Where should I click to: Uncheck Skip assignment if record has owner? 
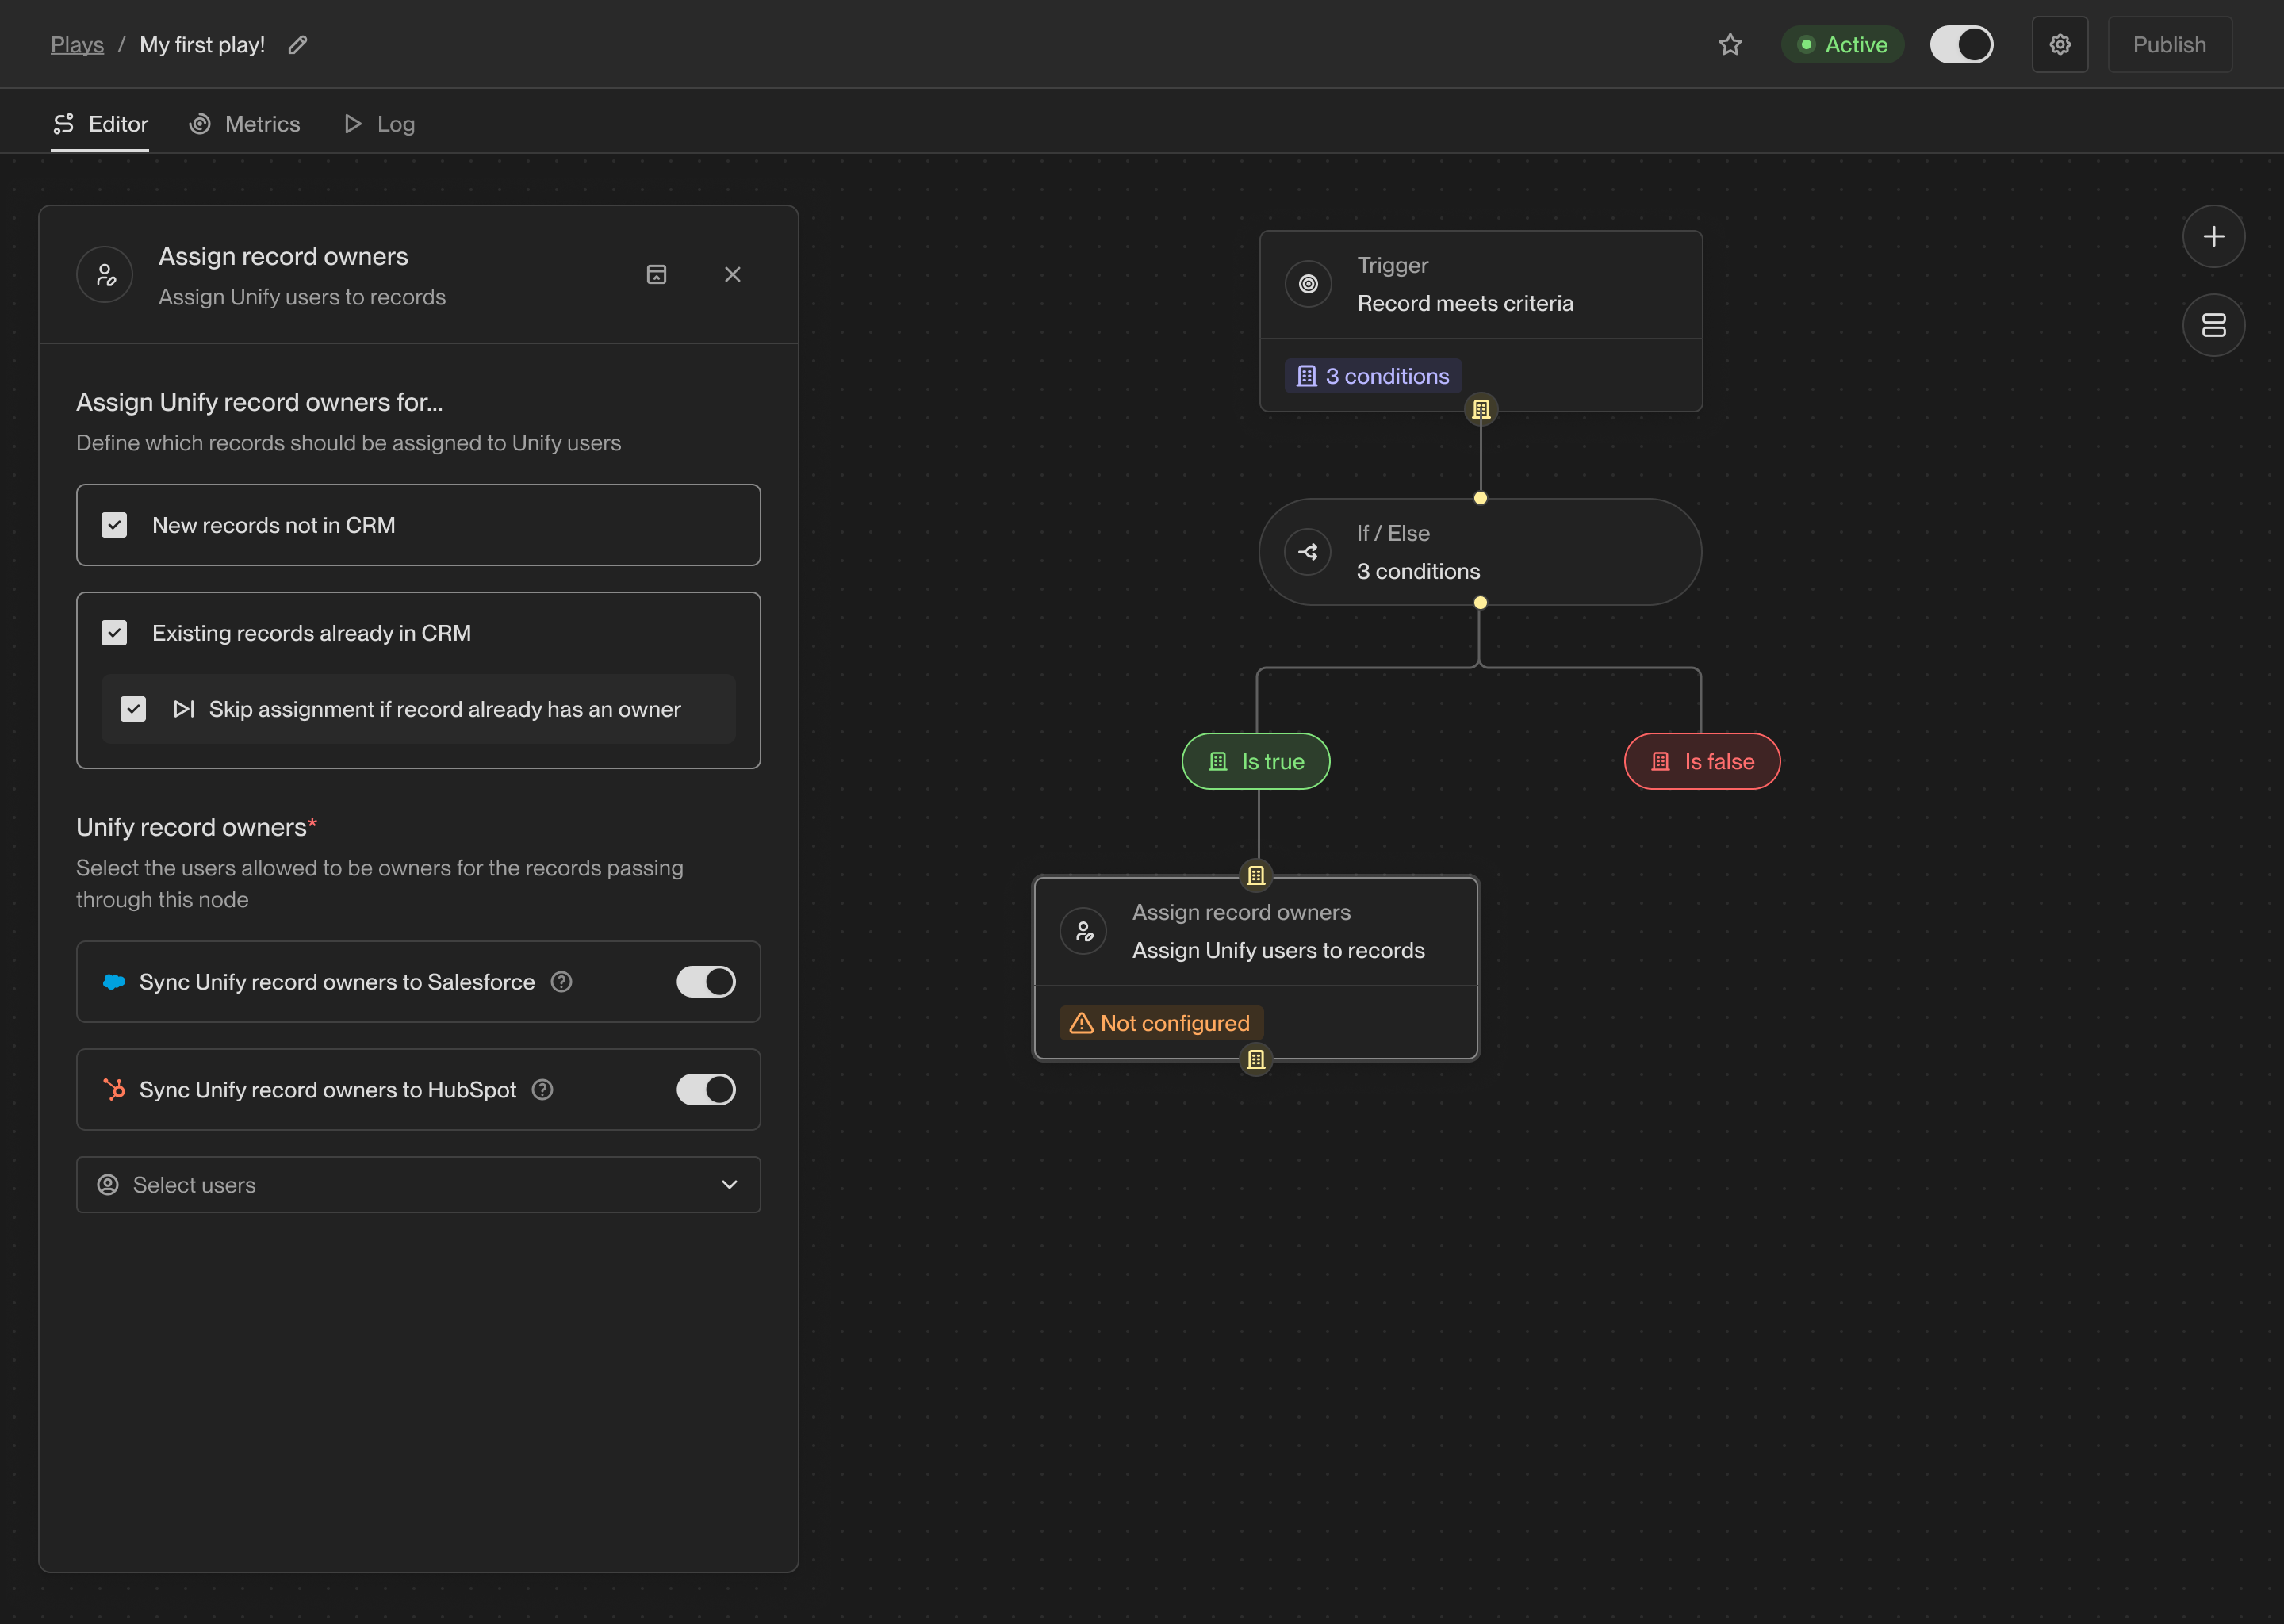coord(133,709)
